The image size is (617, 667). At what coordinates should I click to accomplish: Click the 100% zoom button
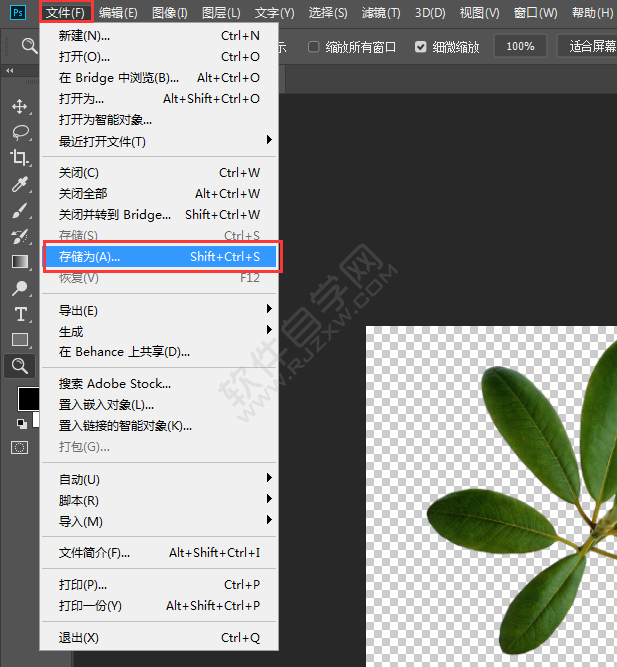click(x=520, y=46)
